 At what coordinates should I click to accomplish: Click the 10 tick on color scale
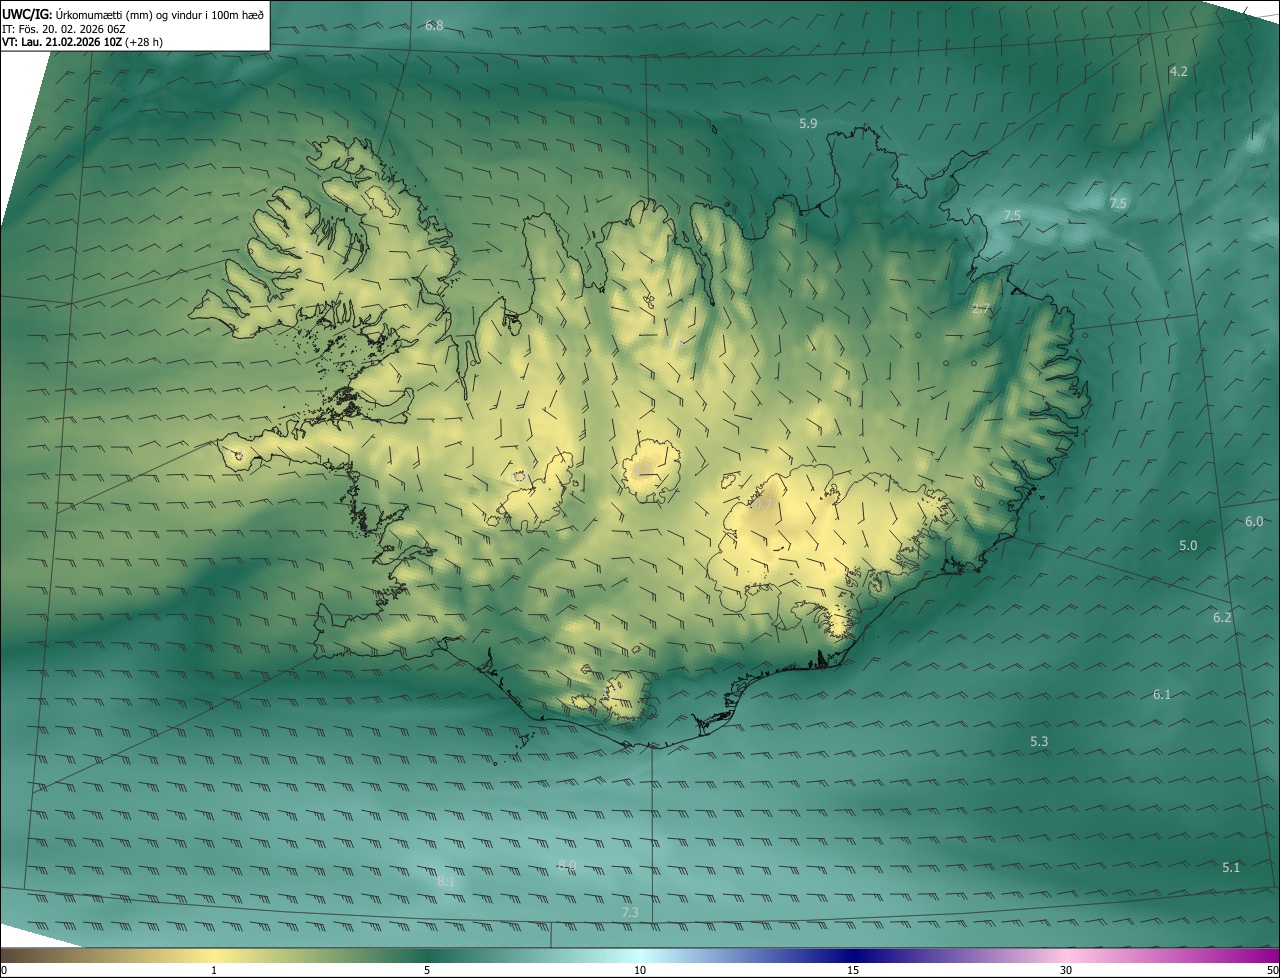(640, 970)
